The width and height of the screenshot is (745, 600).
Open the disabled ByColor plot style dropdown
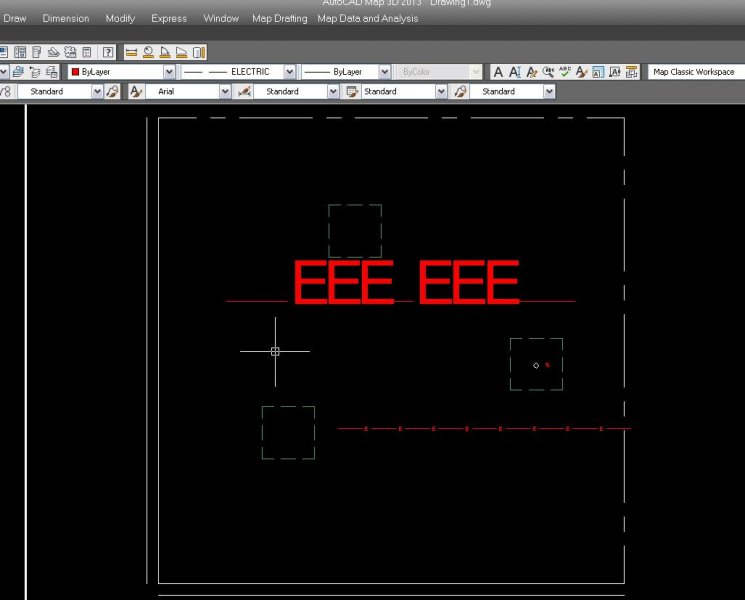[x=476, y=72]
